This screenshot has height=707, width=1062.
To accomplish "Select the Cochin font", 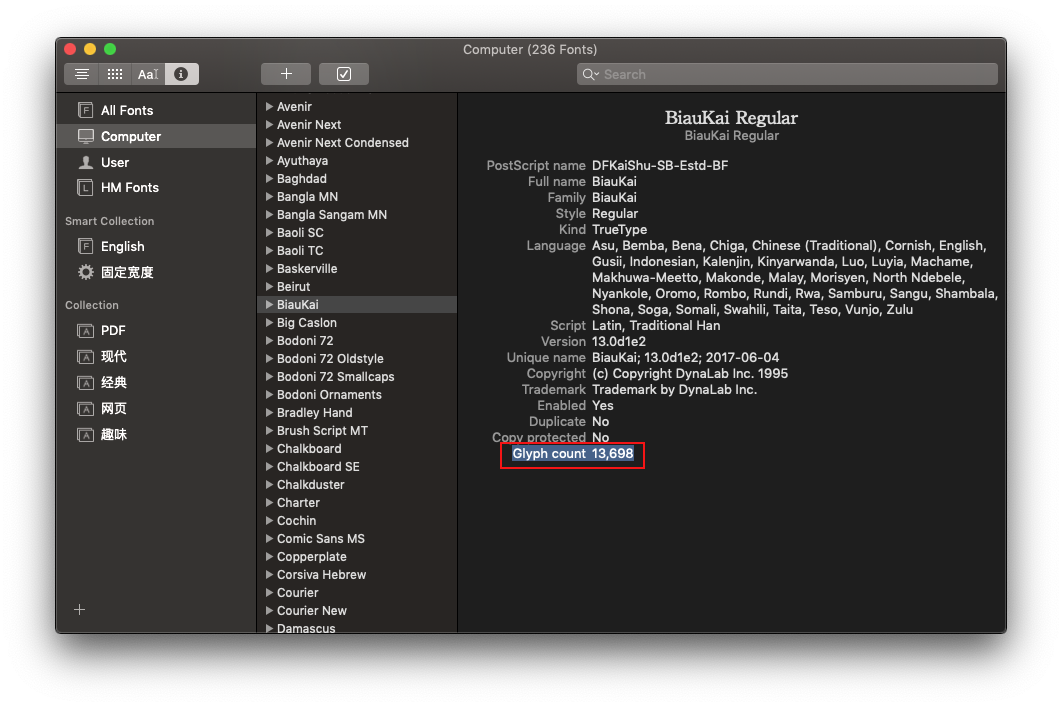I will pos(358,521).
